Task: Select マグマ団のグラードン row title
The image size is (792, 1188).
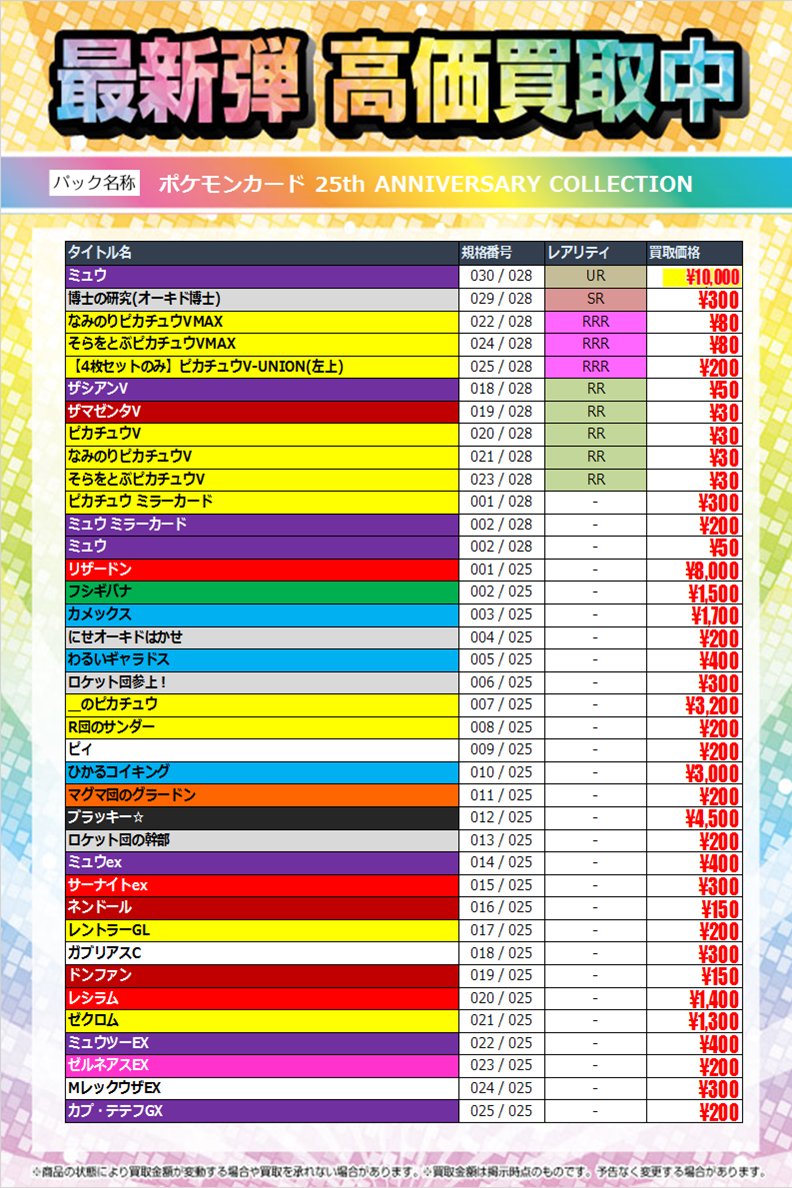Action: click(x=261, y=794)
